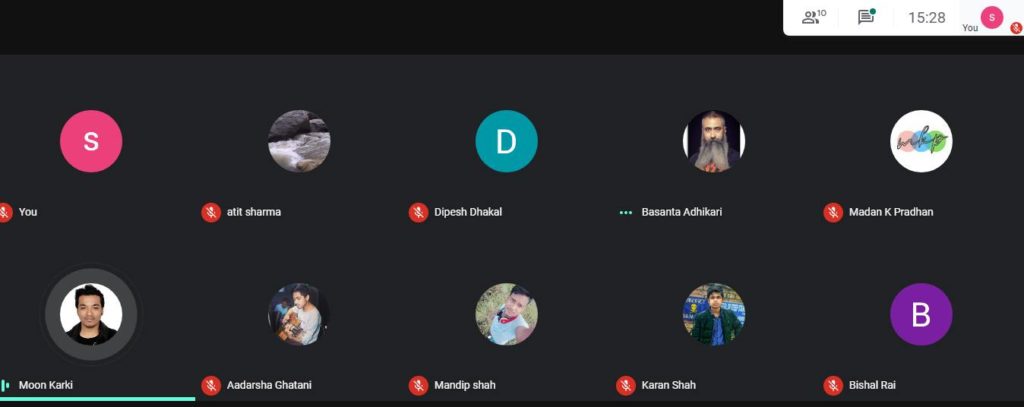Screen dimensions: 1024x407
Task: Select the purple B avatar of Bishal Rai
Action: click(x=921, y=314)
